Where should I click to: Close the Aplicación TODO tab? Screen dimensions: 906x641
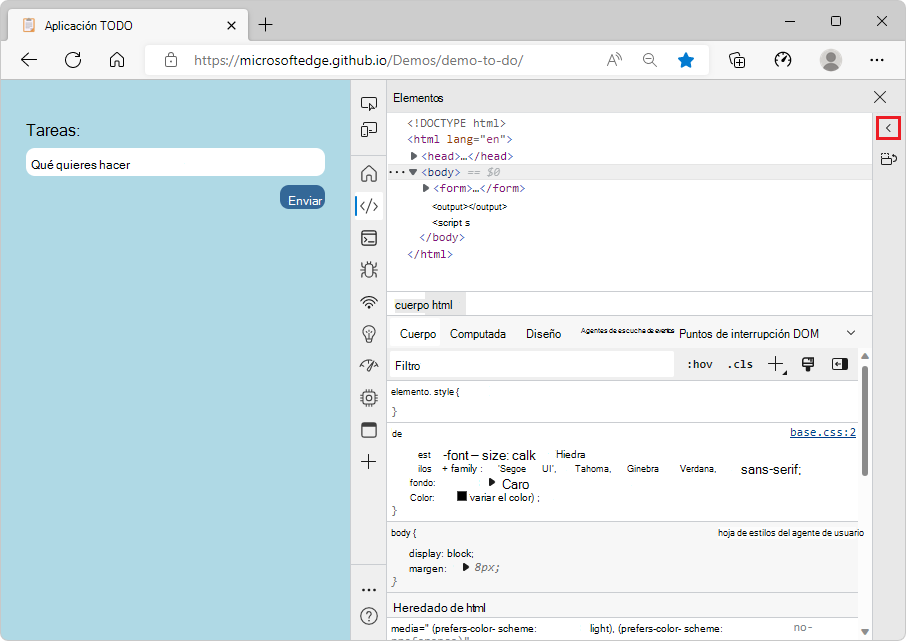pyautogui.click(x=231, y=25)
